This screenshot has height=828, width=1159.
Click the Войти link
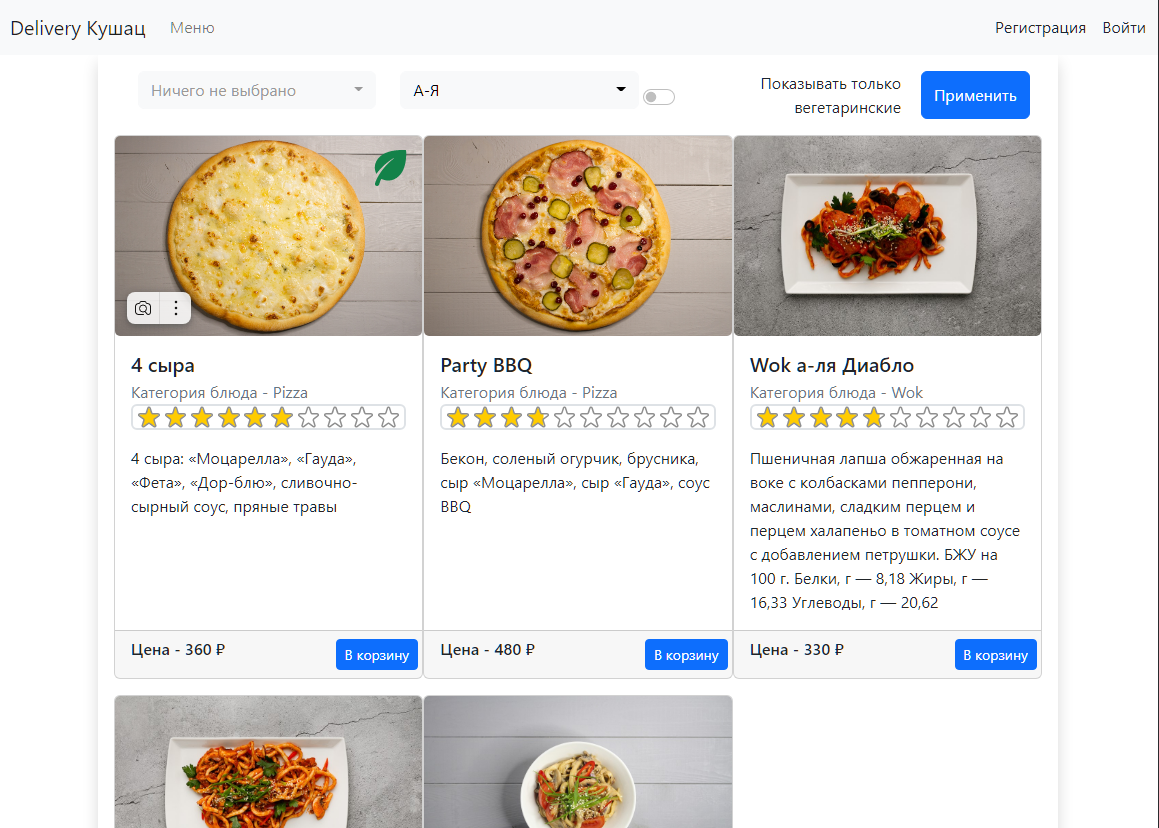[x=1124, y=27]
